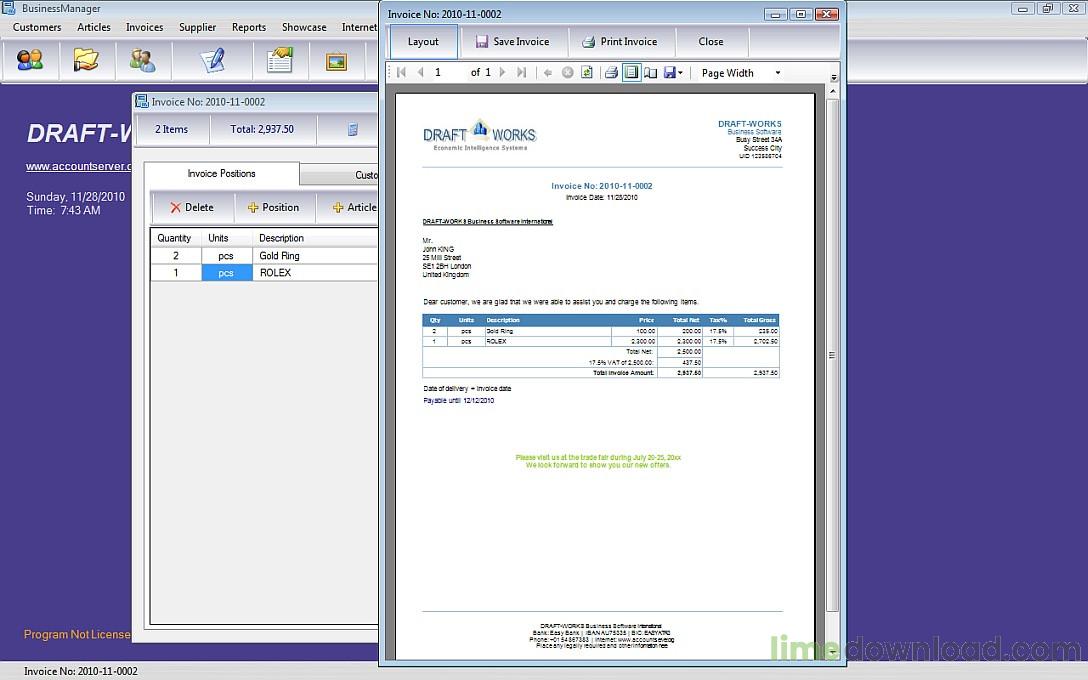This screenshot has height=680, width=1088.
Task: Click the Print Invoice button
Action: click(620, 42)
